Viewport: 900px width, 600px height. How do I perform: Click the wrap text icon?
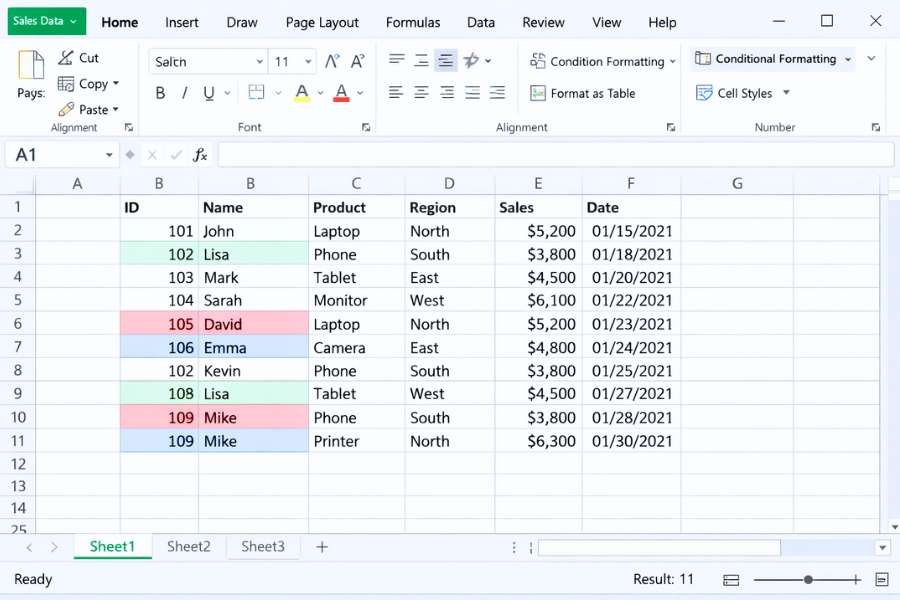click(469, 60)
